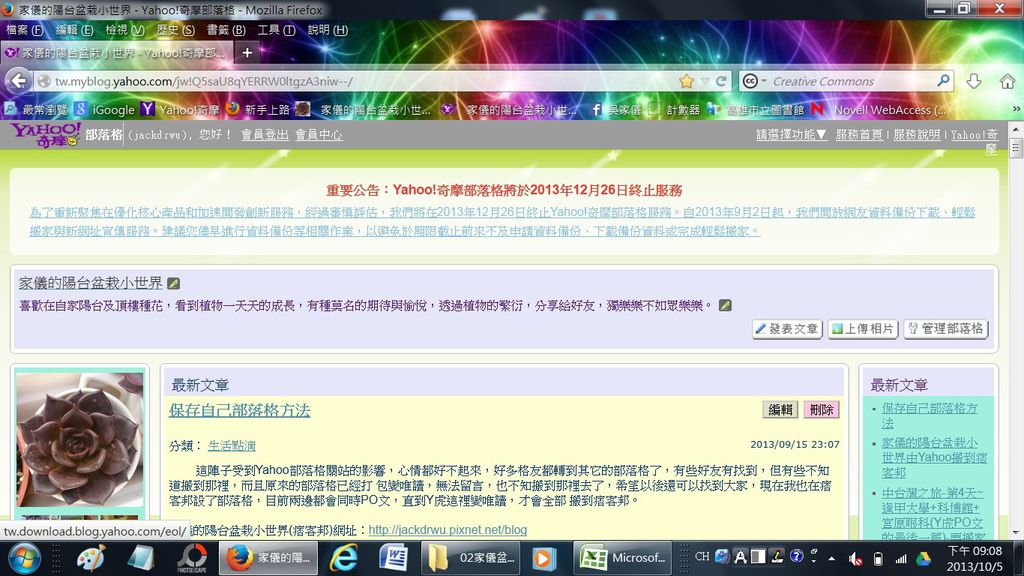Screen dimensions: 1024x576
Task: Go to the Firefox home page icon
Action: click(1007, 81)
